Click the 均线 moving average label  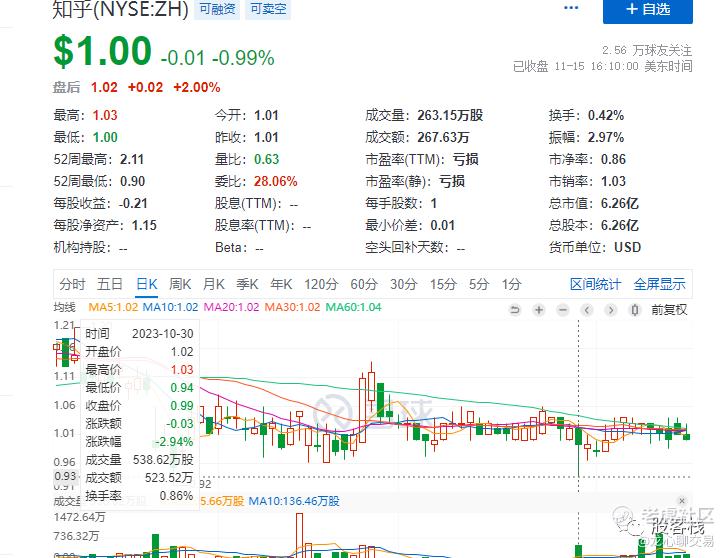pyautogui.click(x=65, y=307)
